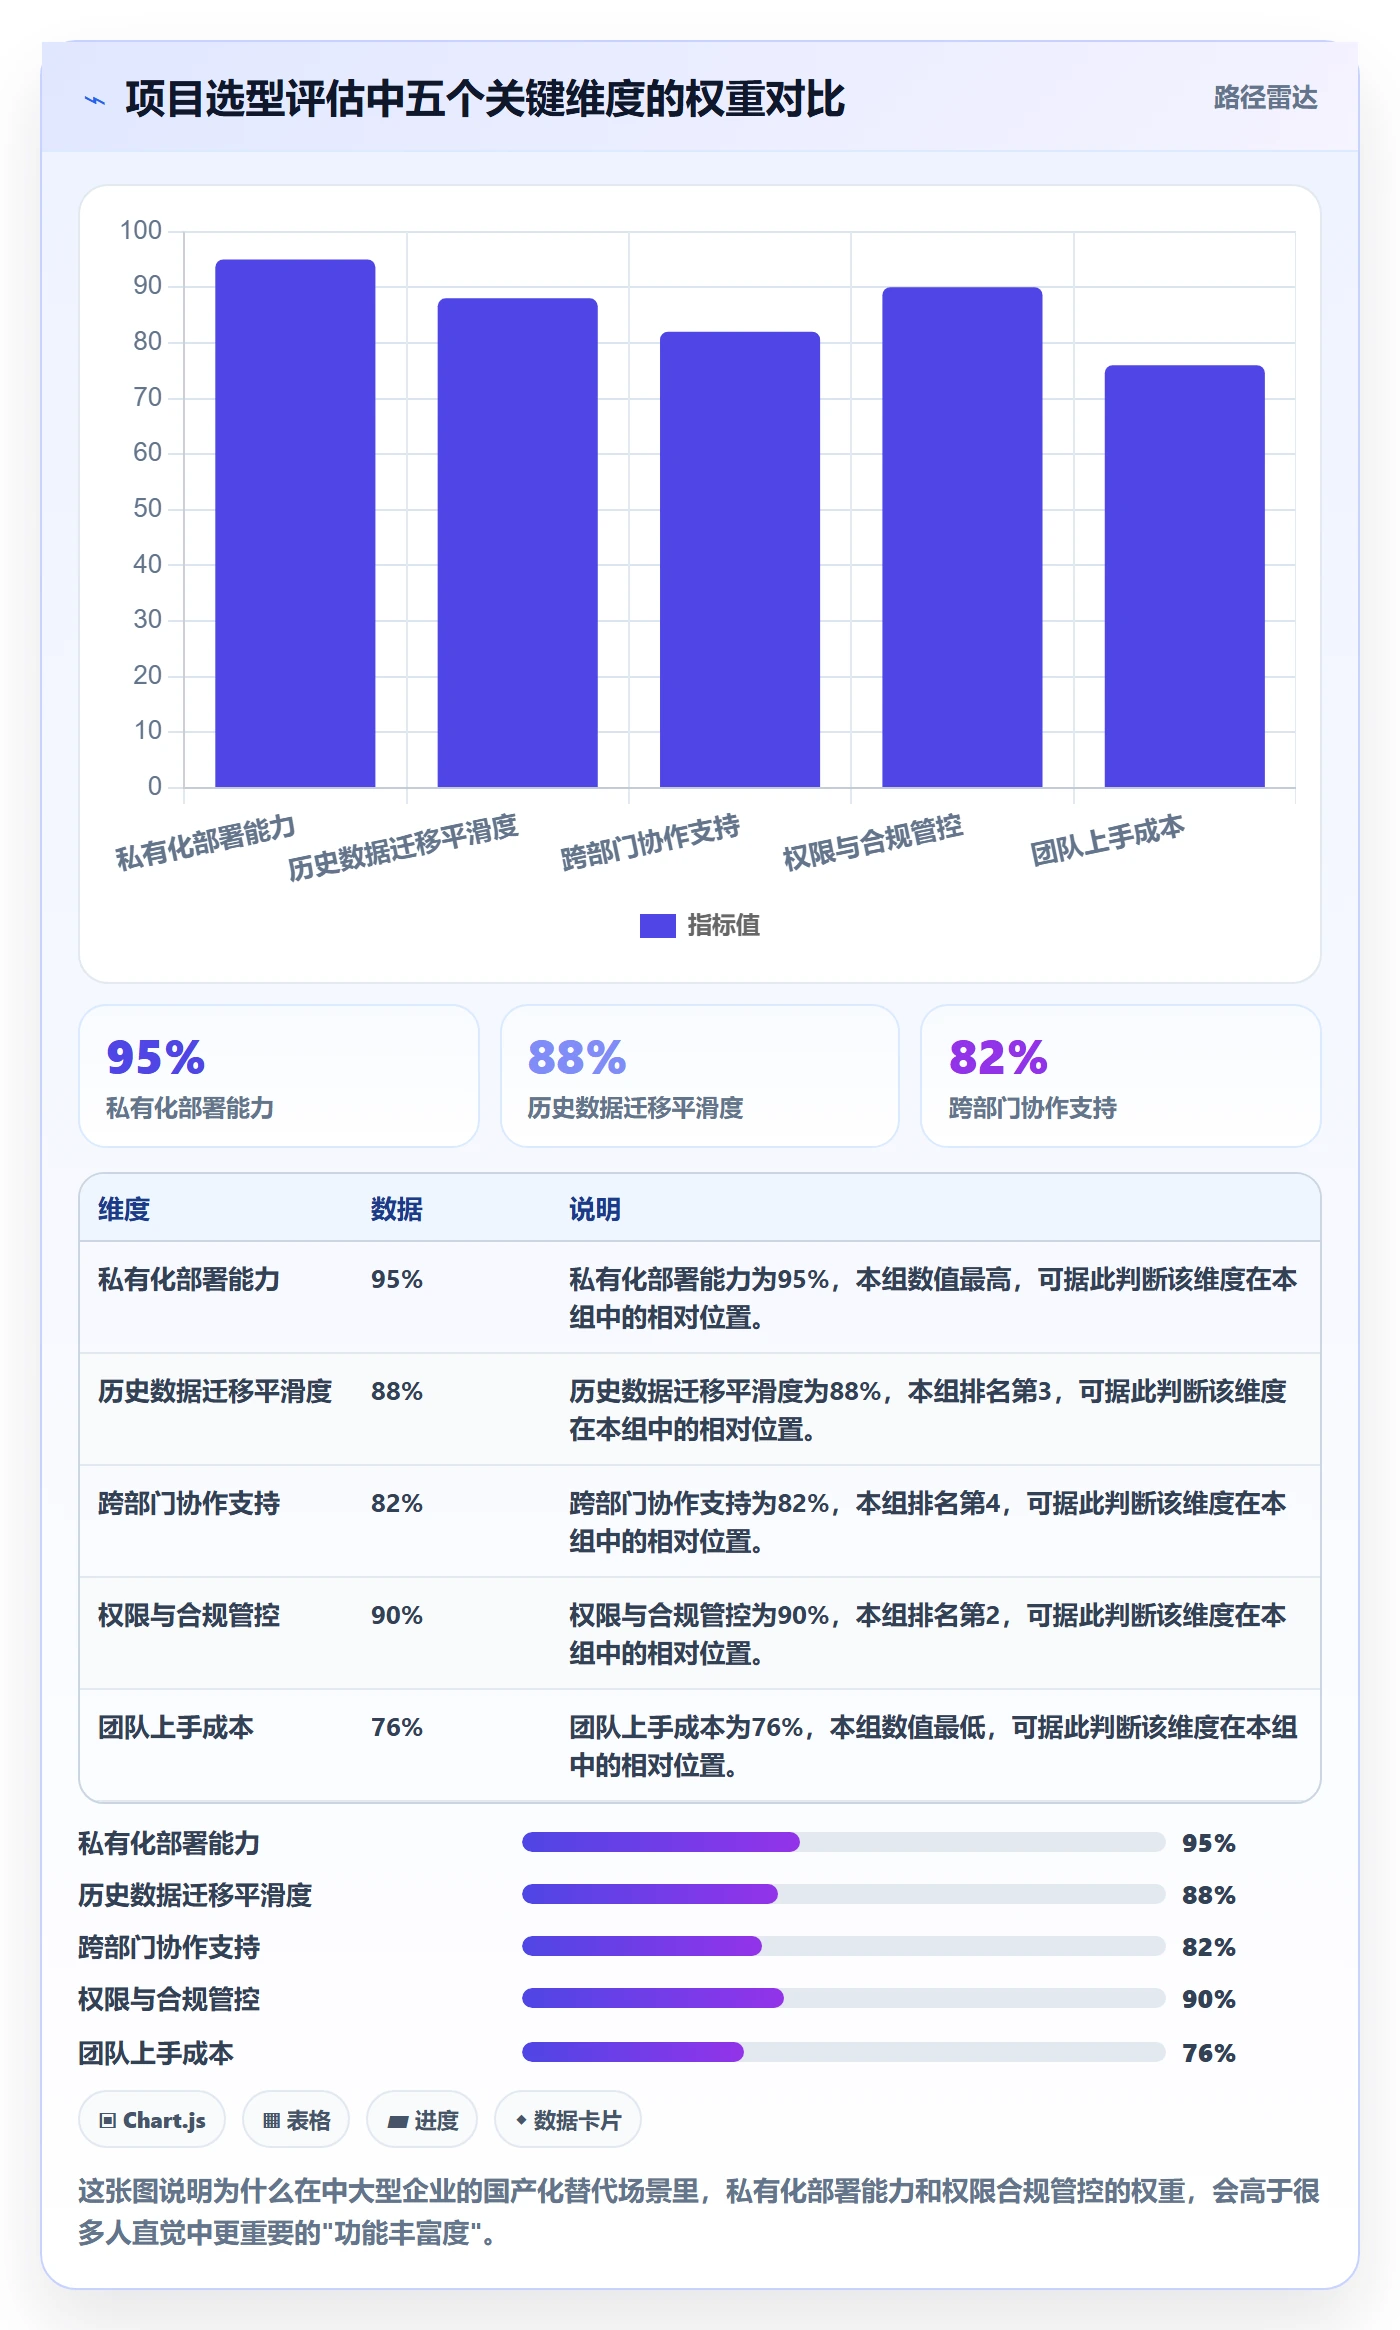Click the 权限与合规管控 progress bar
Image resolution: width=1400 pixels, height=2330 pixels.
tap(844, 1998)
